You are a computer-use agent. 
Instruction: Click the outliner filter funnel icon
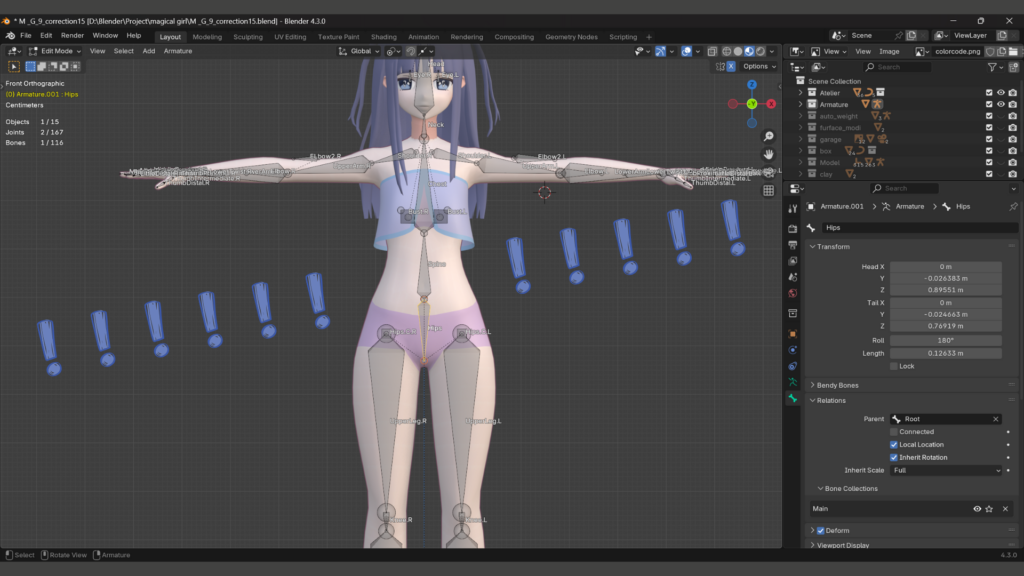pyautogui.click(x=992, y=67)
